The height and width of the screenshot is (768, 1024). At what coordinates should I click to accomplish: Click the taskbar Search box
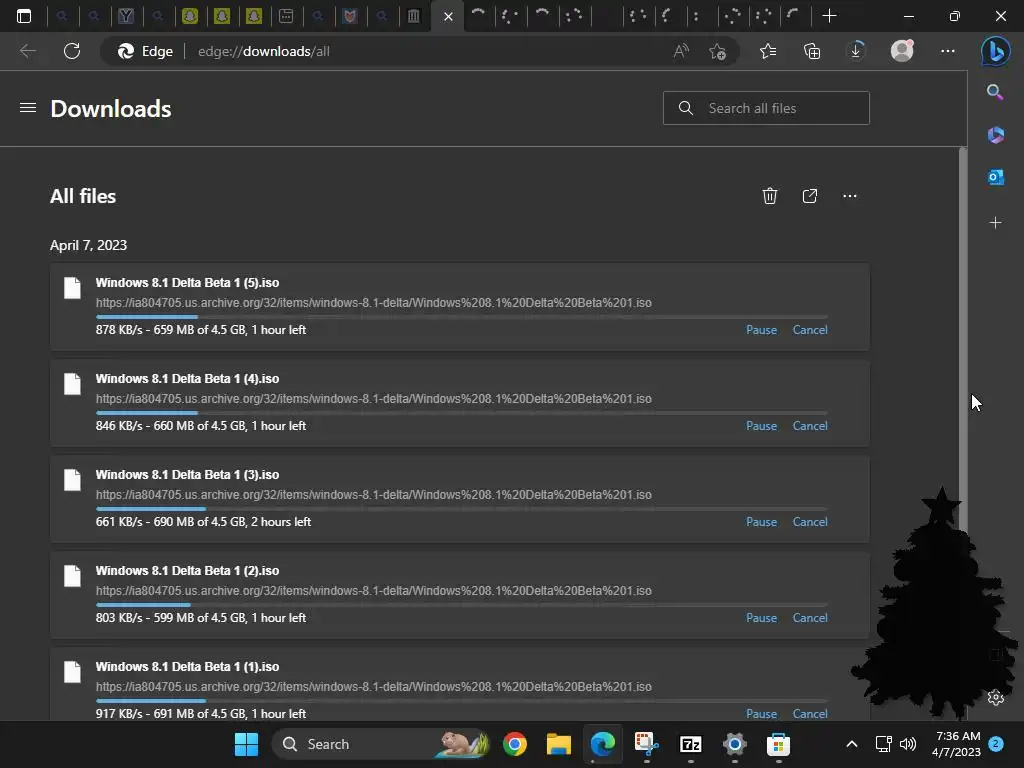tap(380, 744)
